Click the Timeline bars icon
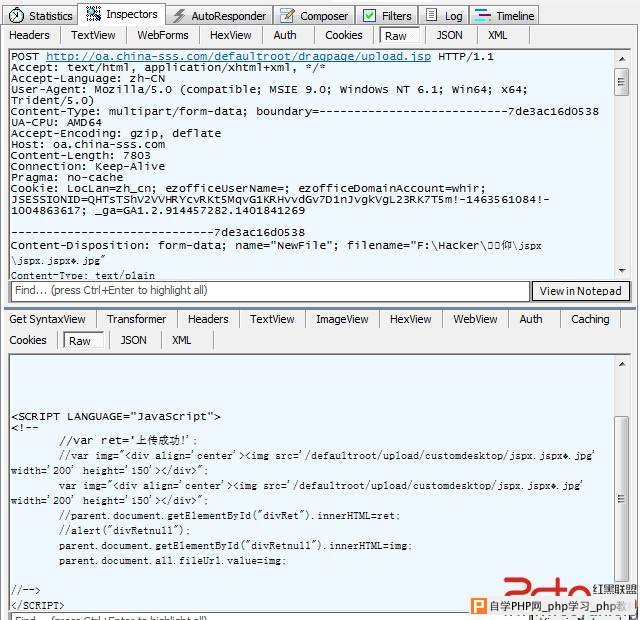The height and width of the screenshot is (620, 640). (x=483, y=15)
